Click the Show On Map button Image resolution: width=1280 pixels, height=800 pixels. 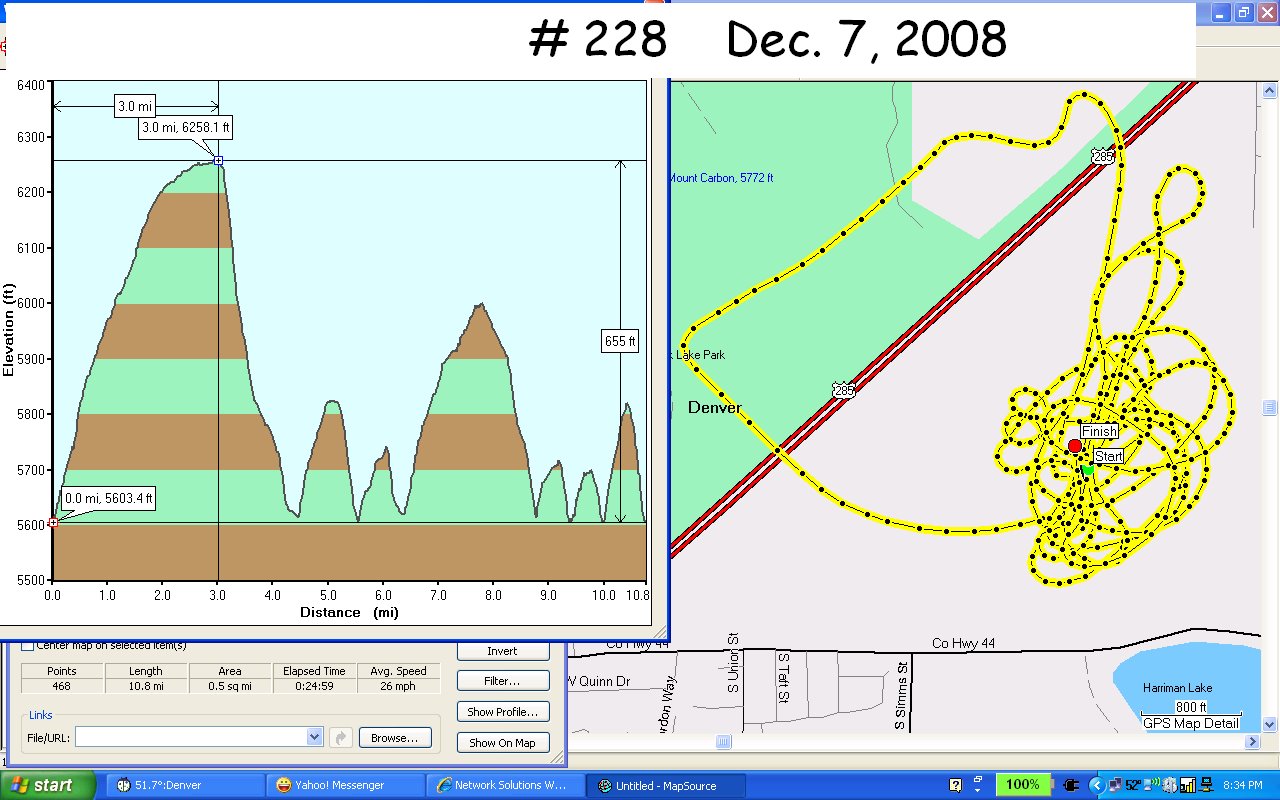point(502,743)
